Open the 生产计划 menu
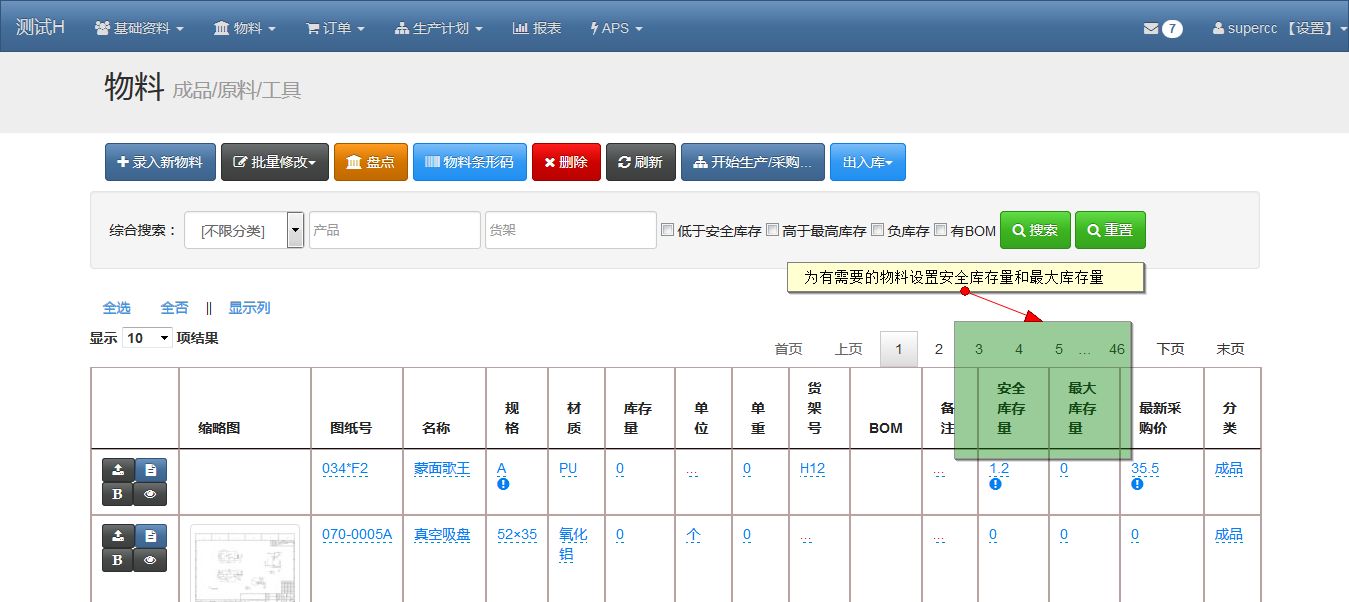Viewport: 1349px width, 602px height. pyautogui.click(x=438, y=29)
